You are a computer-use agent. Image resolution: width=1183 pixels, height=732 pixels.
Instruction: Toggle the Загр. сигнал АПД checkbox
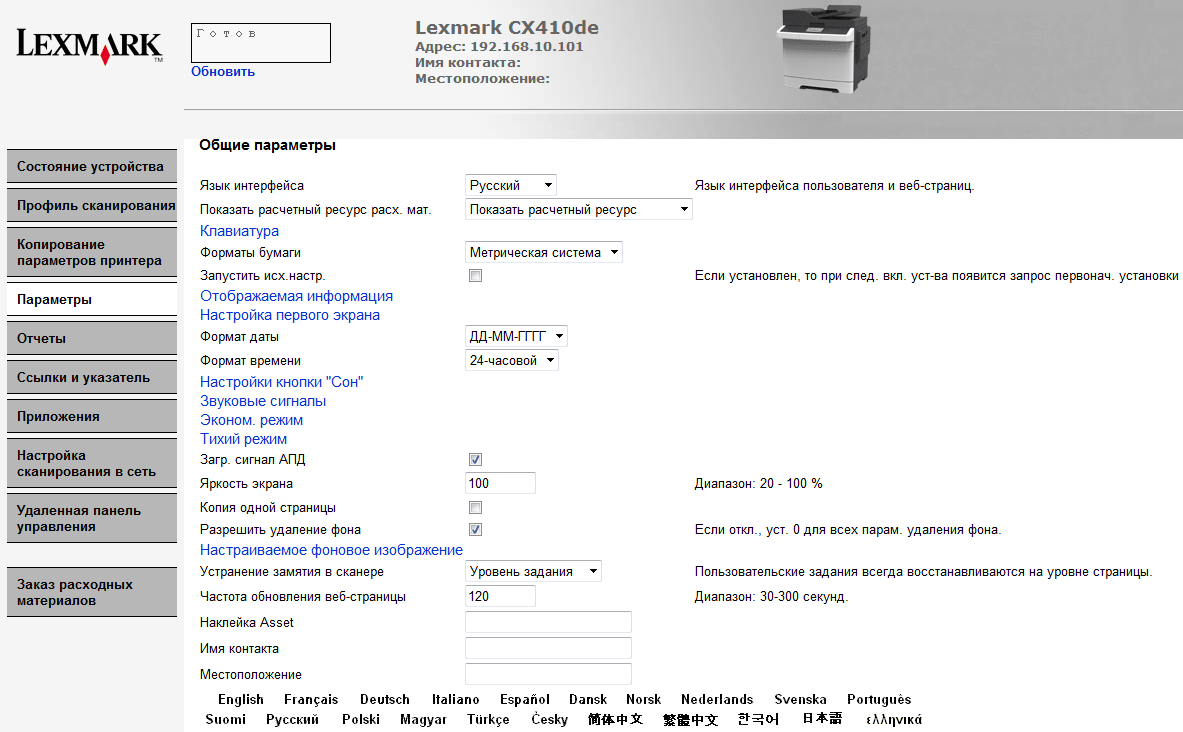pos(475,460)
